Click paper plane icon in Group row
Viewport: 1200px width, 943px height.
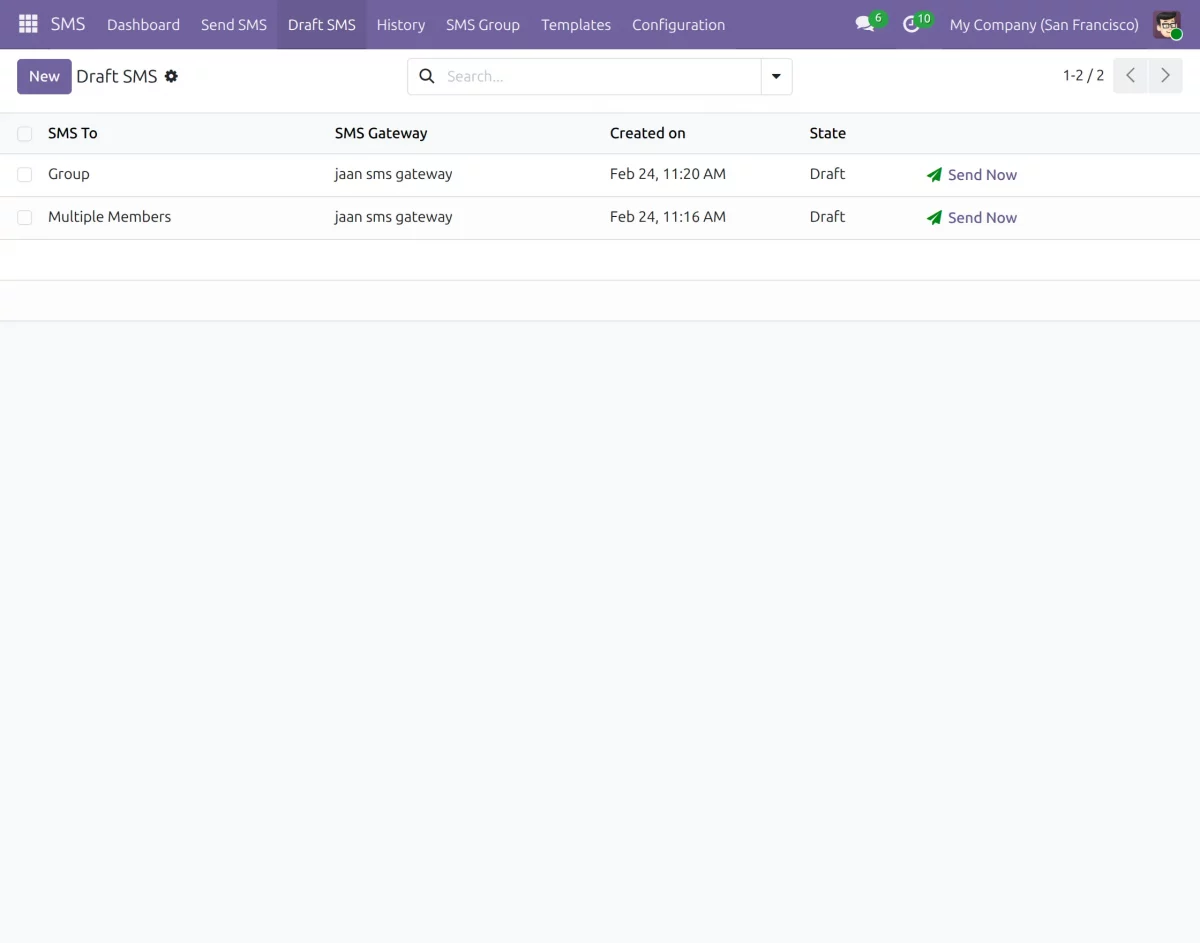[x=934, y=175]
